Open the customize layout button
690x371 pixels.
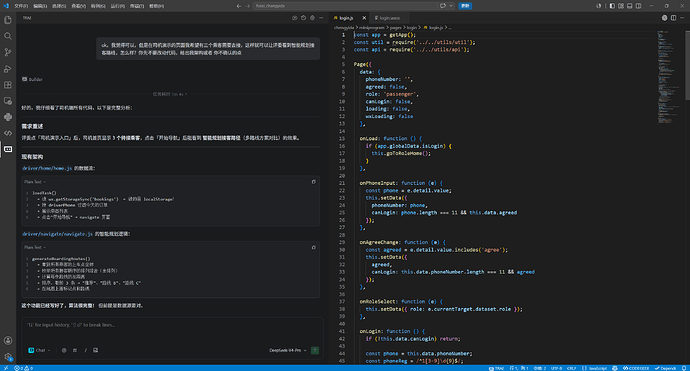click(620, 6)
